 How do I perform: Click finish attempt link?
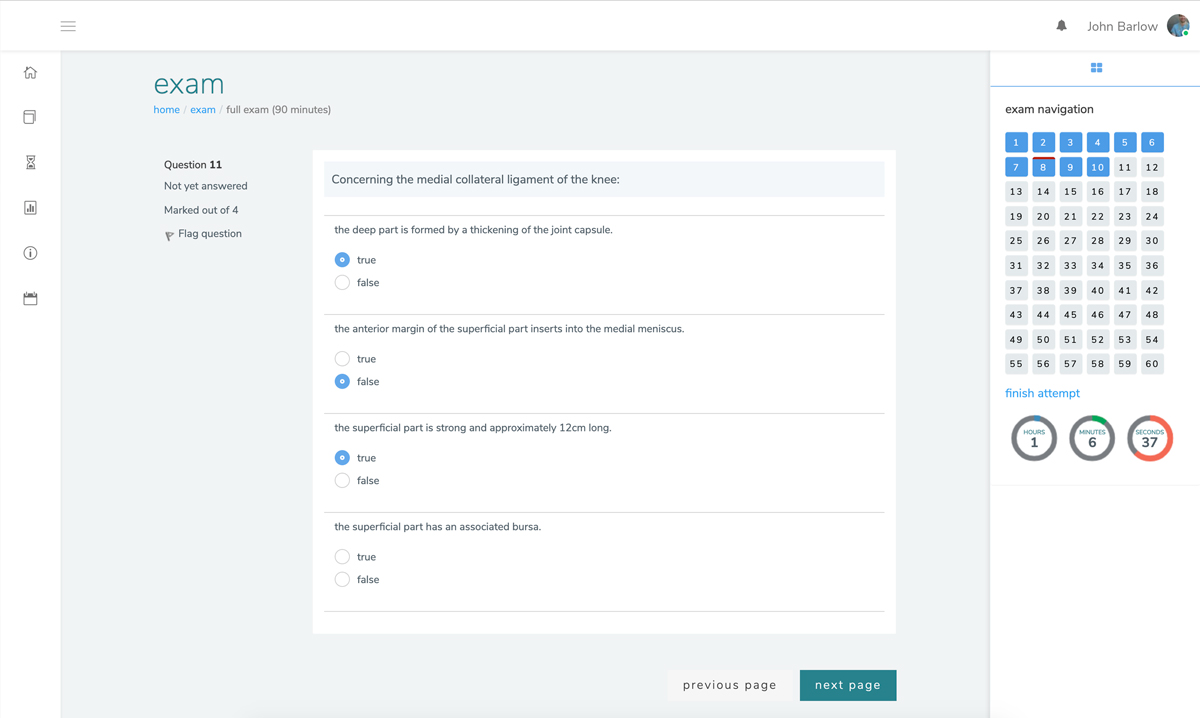coord(1042,393)
